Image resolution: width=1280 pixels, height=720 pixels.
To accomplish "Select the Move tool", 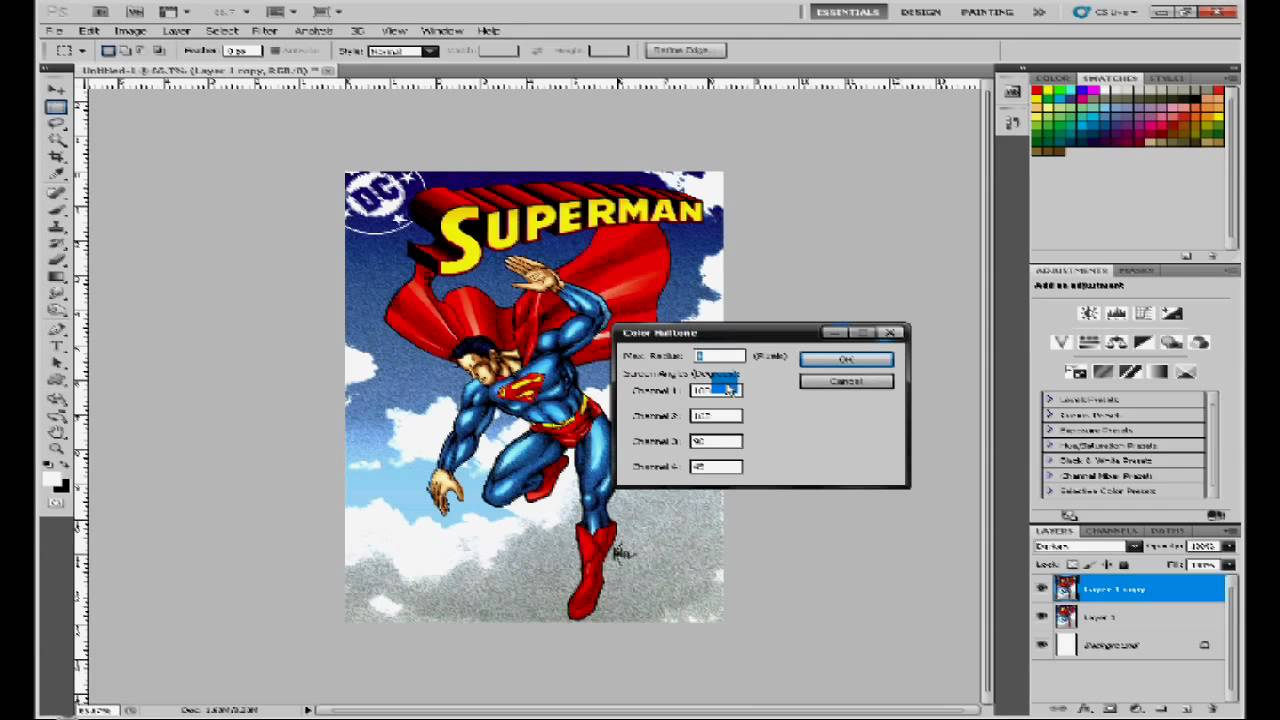I will coord(55,90).
